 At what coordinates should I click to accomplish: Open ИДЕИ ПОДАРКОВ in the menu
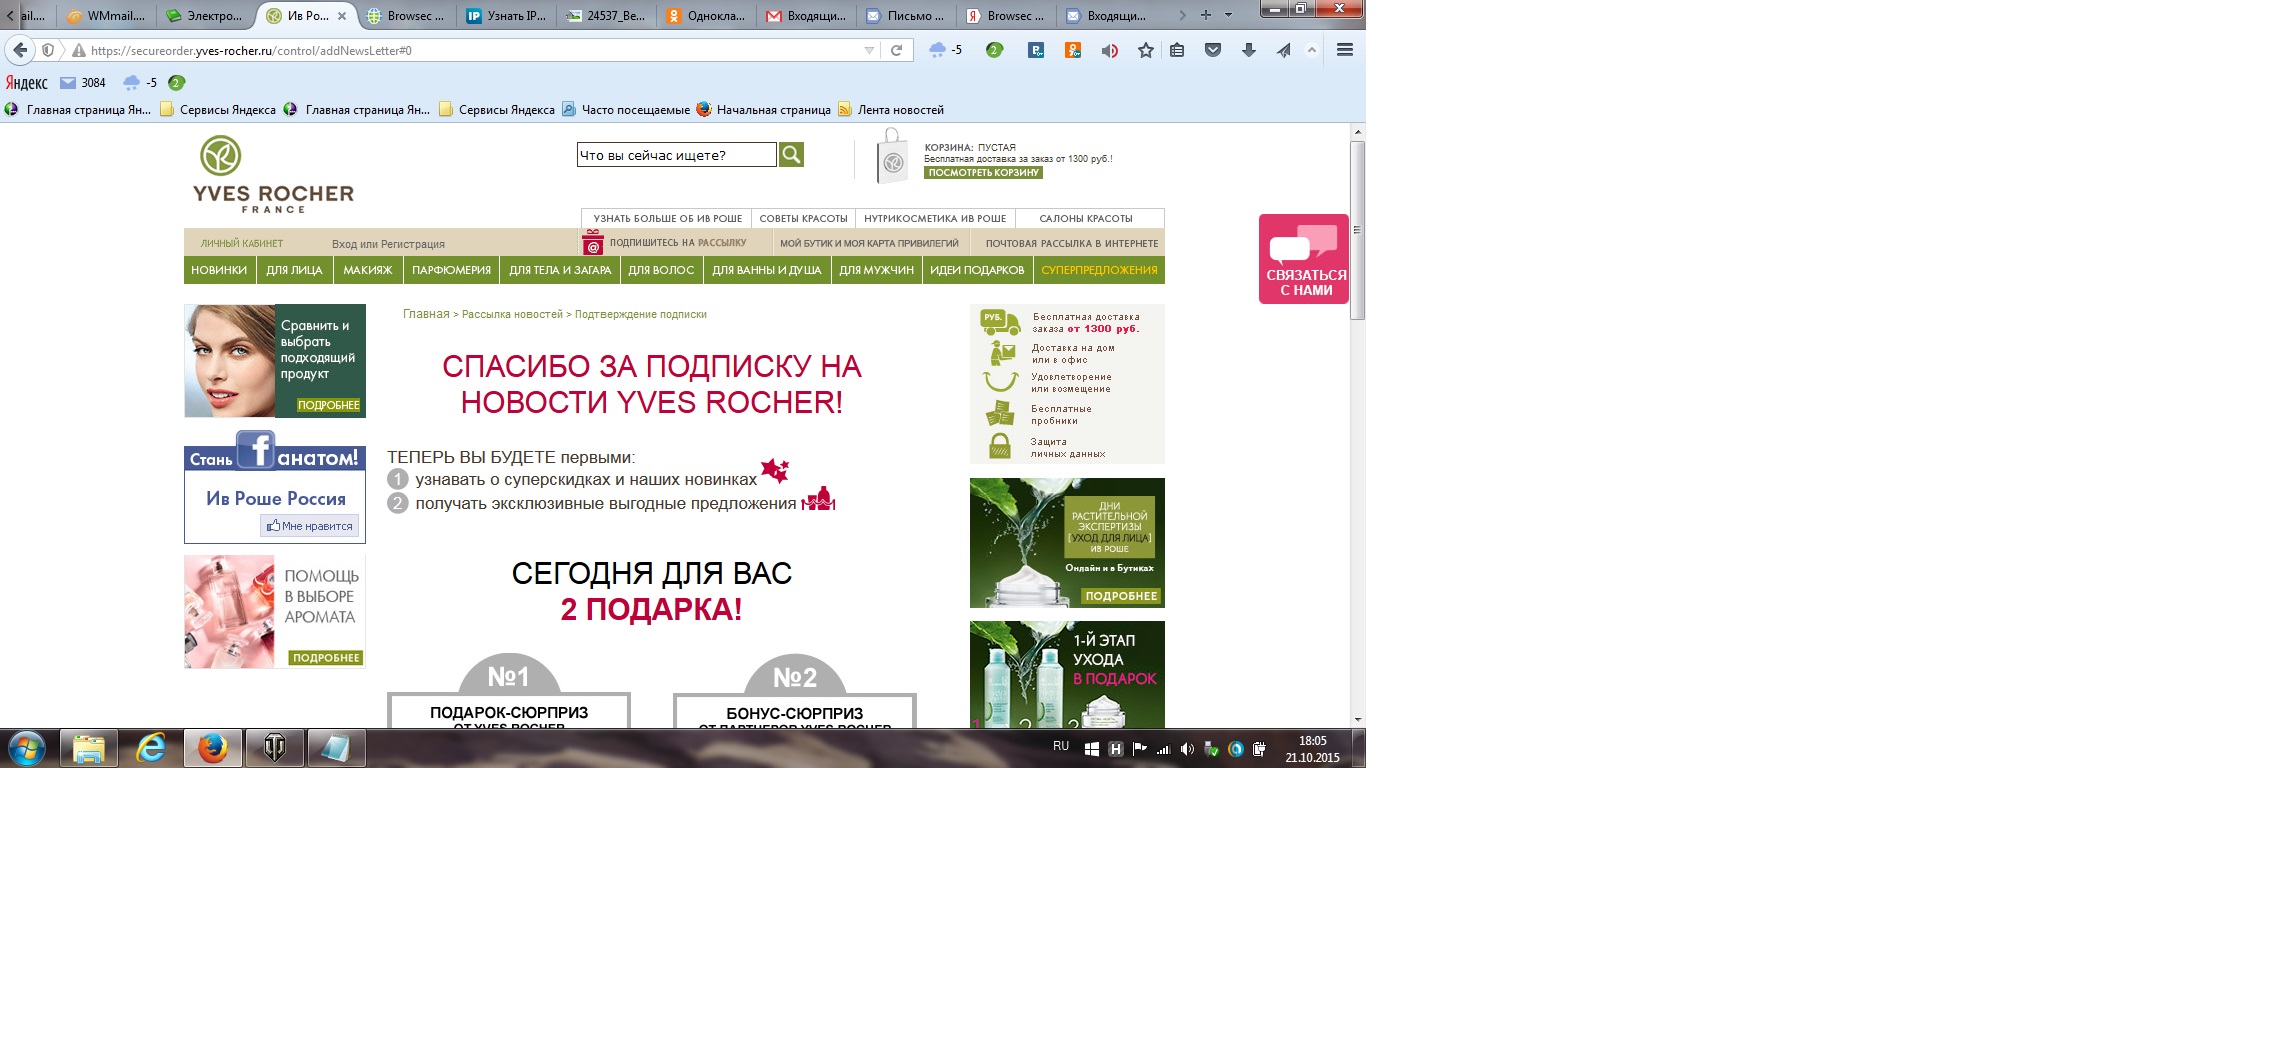(977, 270)
